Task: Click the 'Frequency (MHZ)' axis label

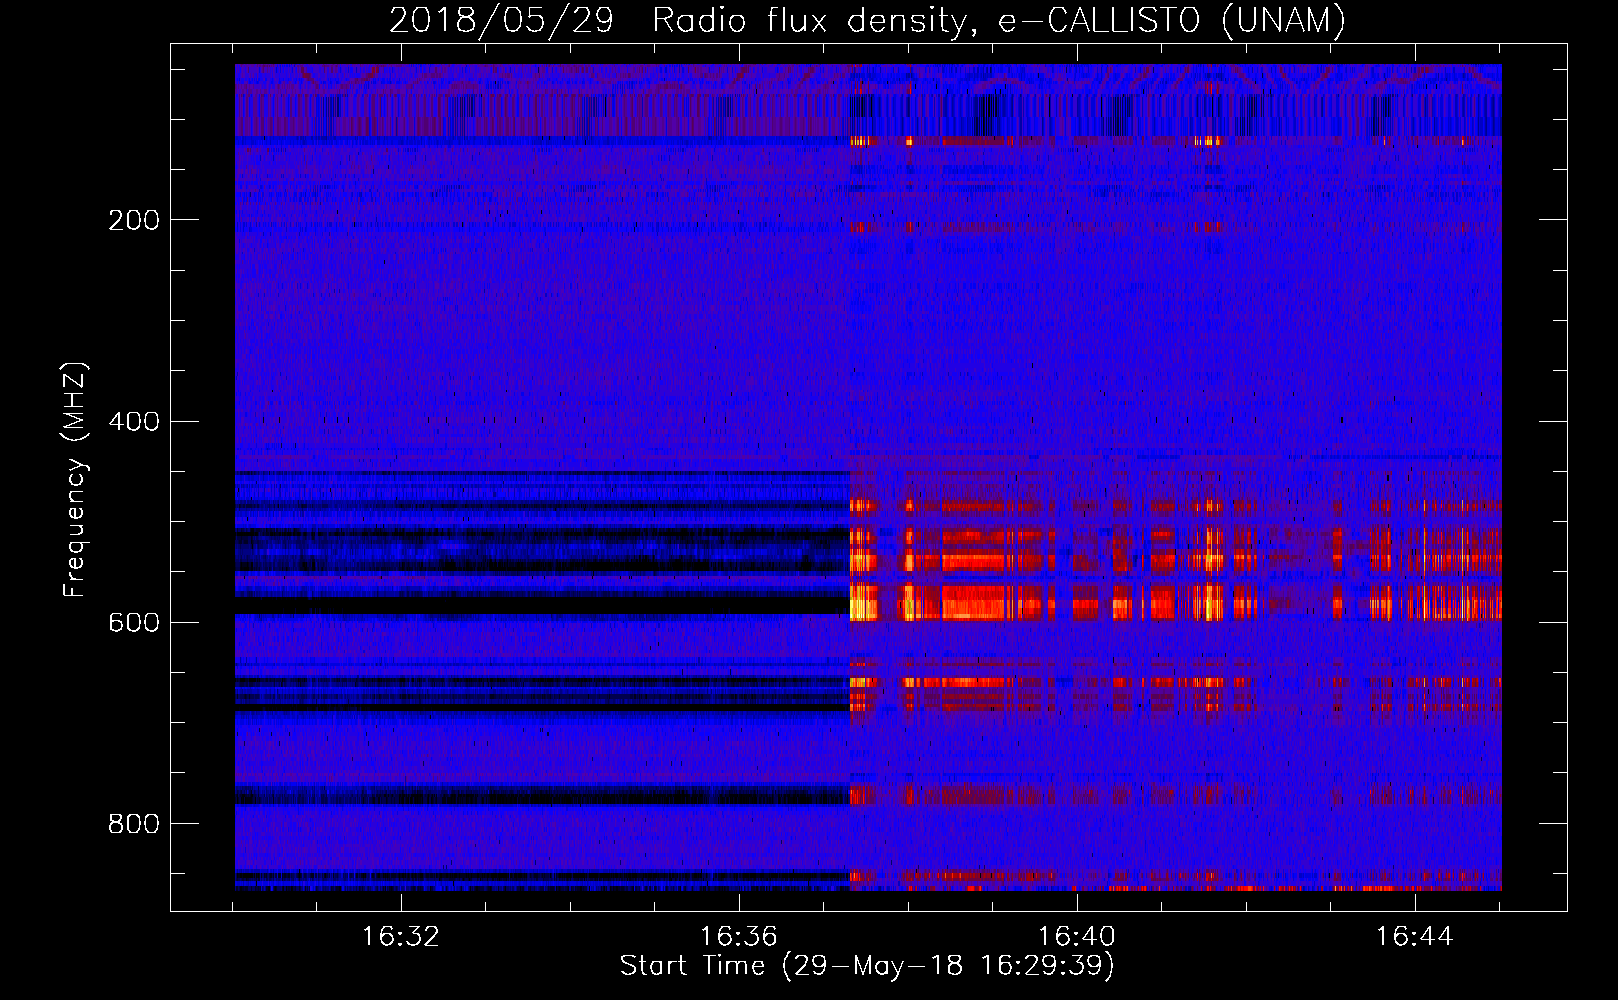Action: tap(75, 479)
